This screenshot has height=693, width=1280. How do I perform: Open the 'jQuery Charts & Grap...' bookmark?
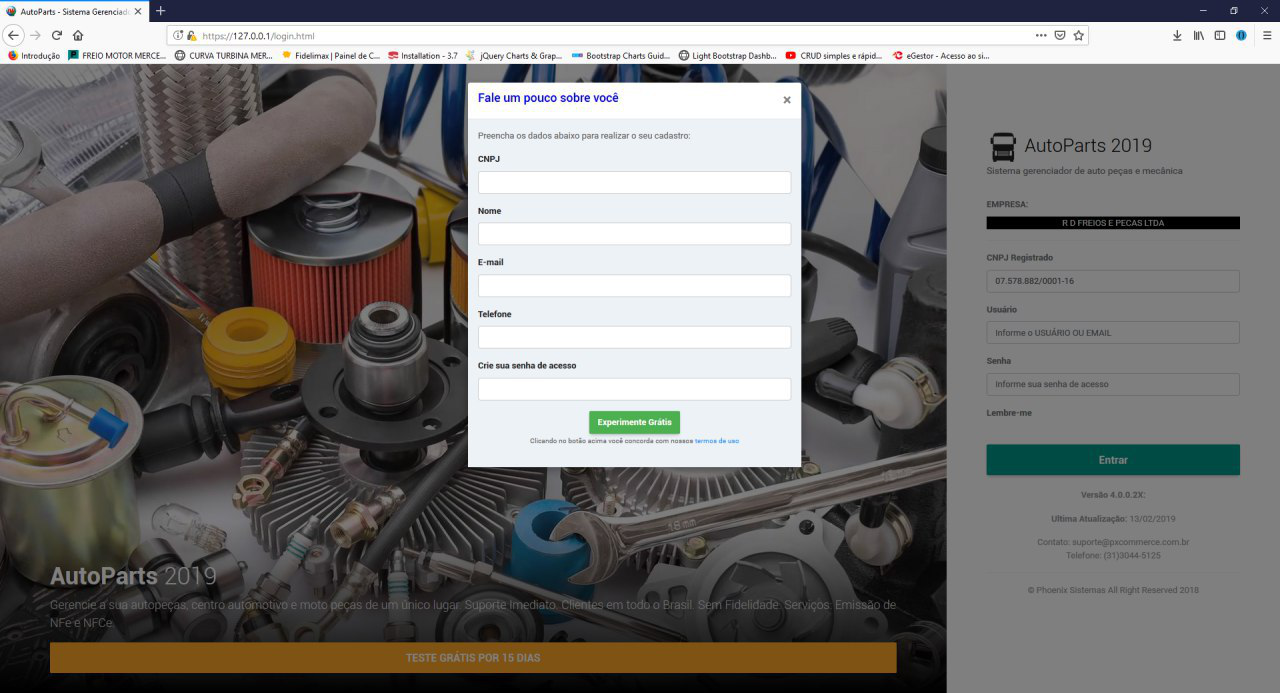coord(514,56)
